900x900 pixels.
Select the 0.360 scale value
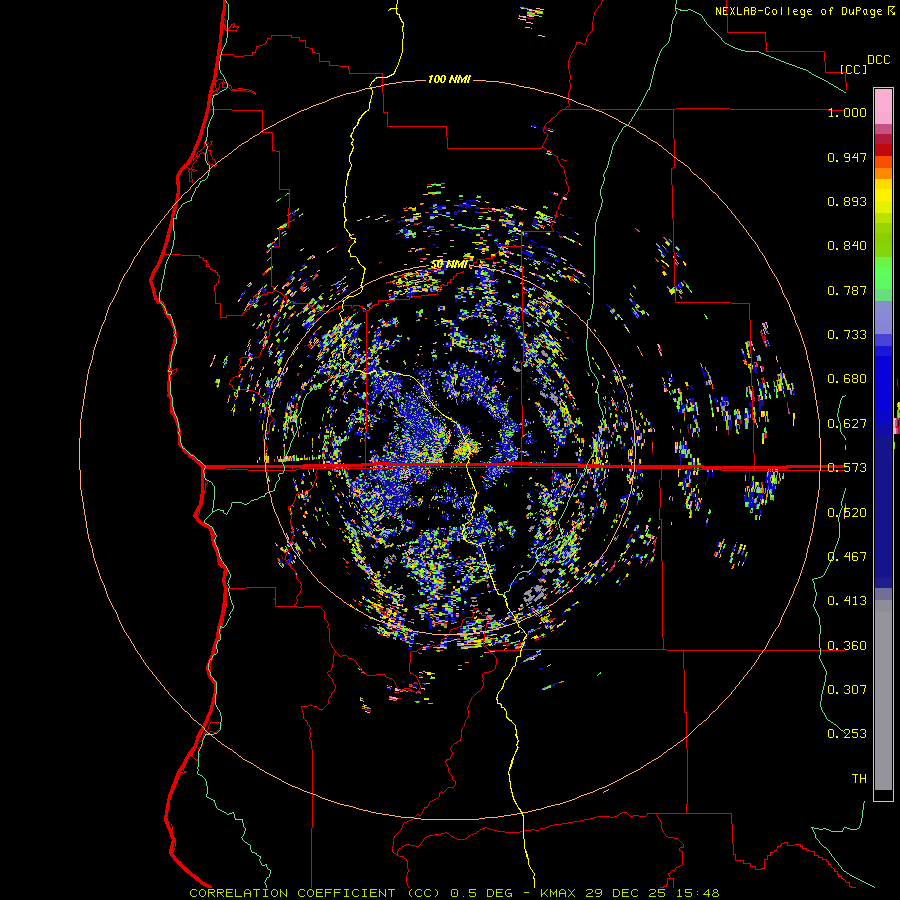click(847, 646)
